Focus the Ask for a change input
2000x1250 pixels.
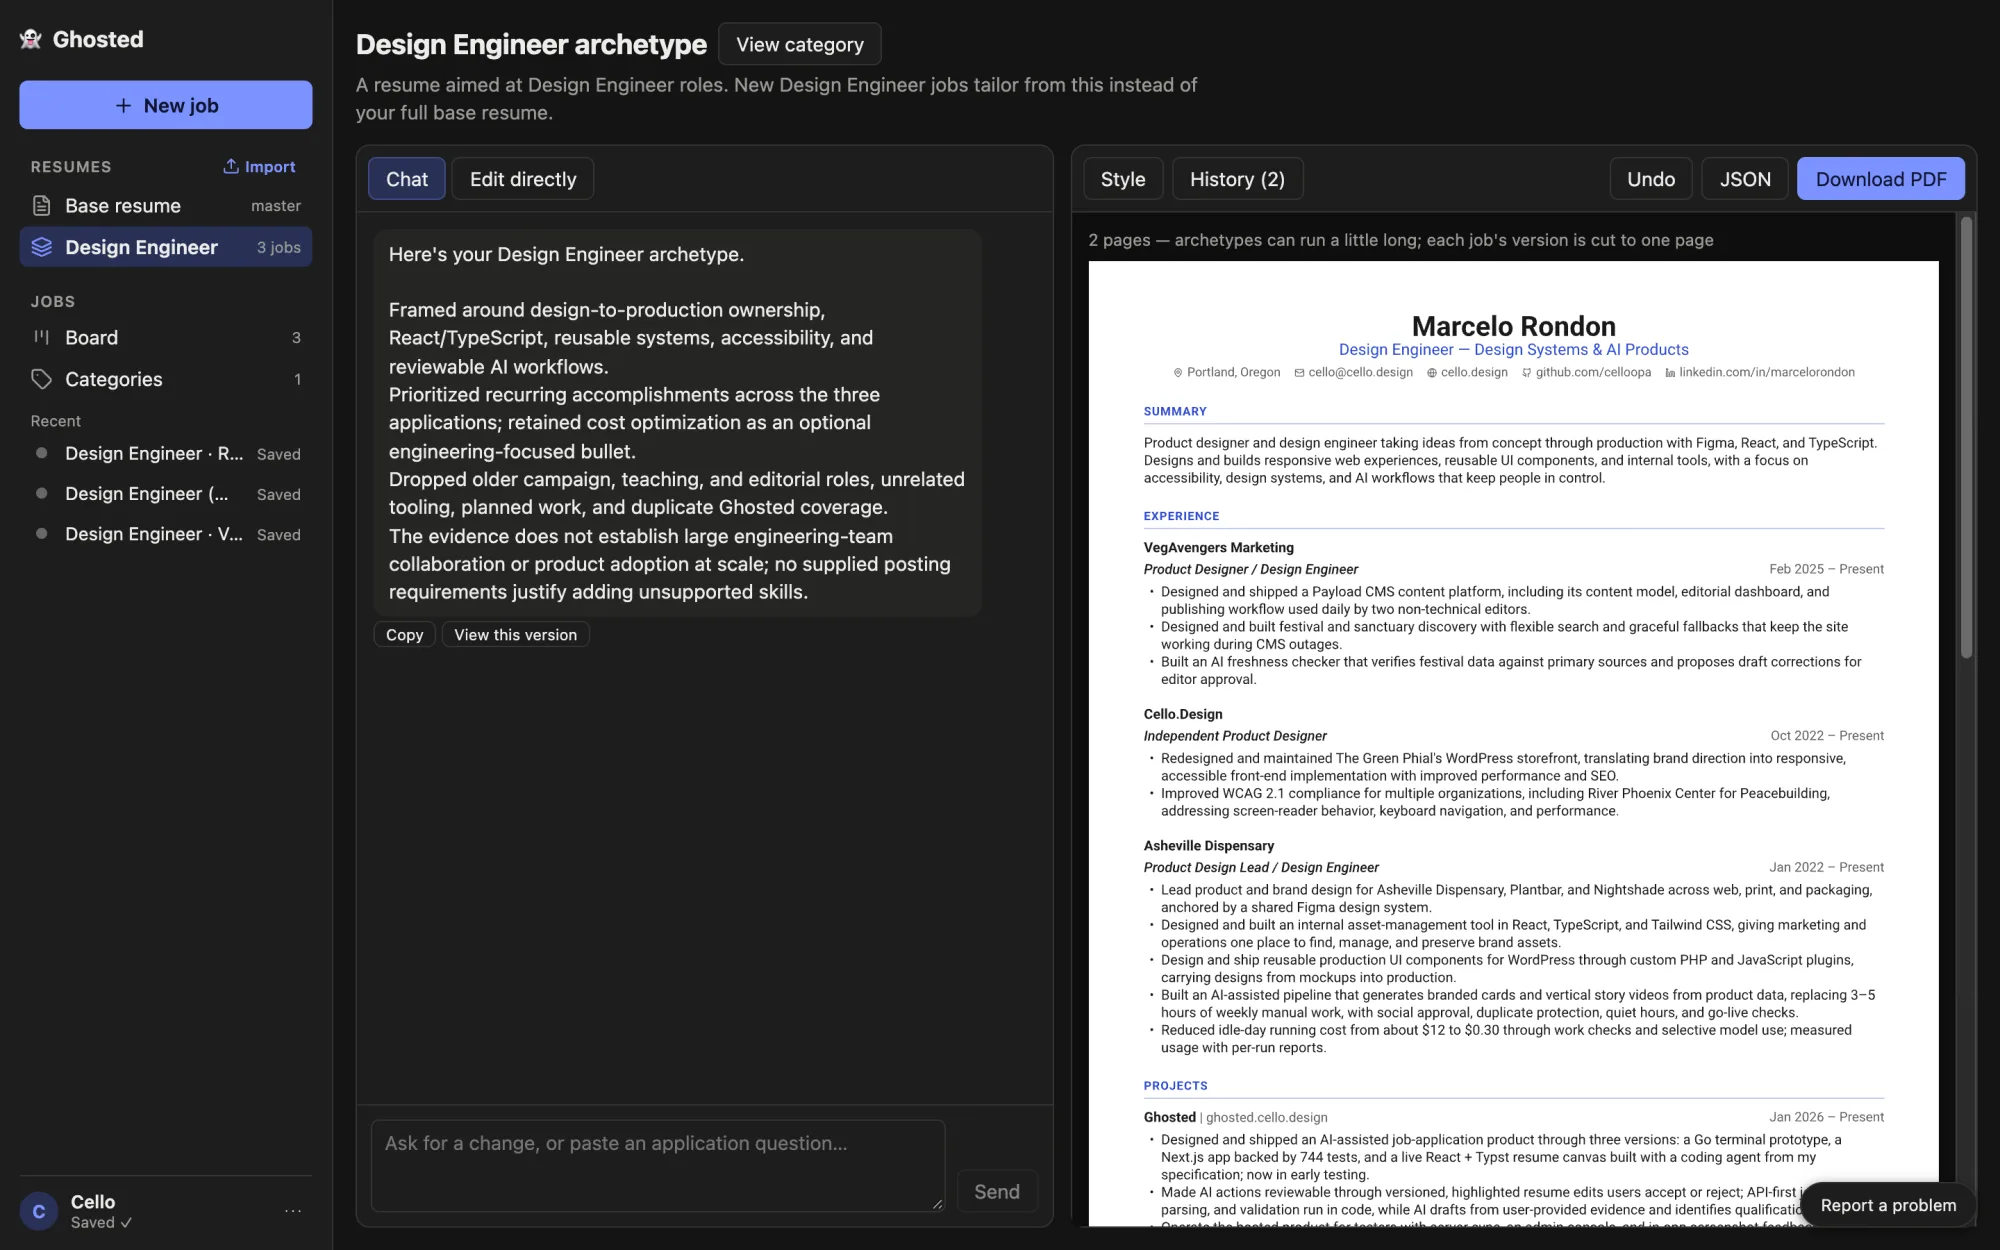point(658,1166)
